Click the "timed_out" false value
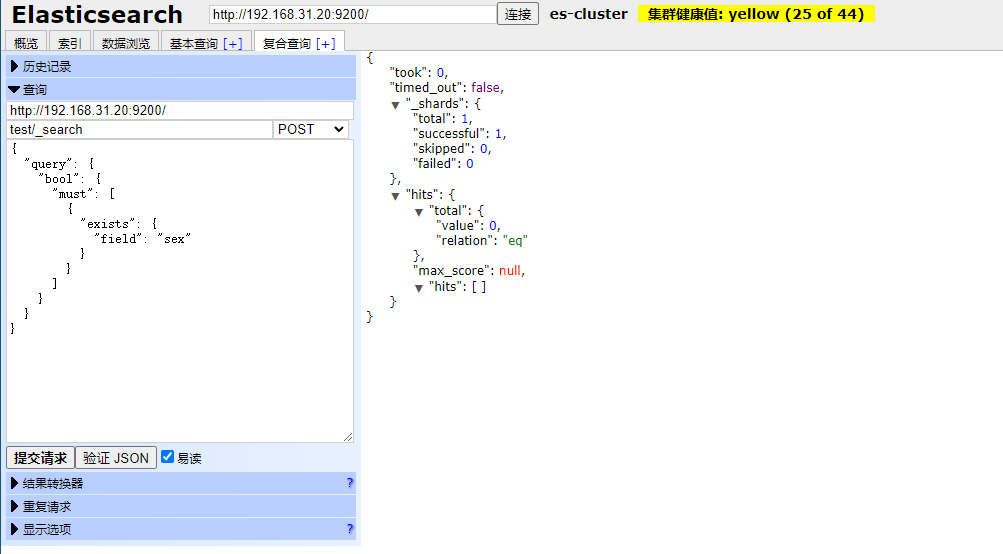 [486, 88]
